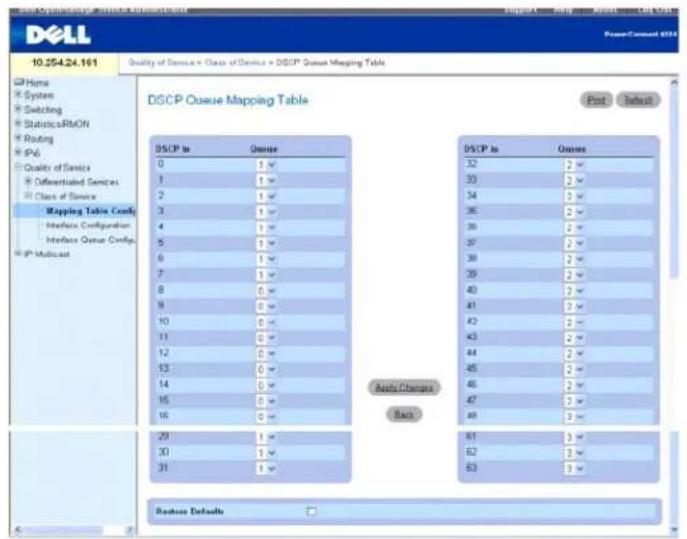The width and height of the screenshot is (687, 539).
Task: Open Queue dropdown for DSCP 5
Action: (266, 244)
